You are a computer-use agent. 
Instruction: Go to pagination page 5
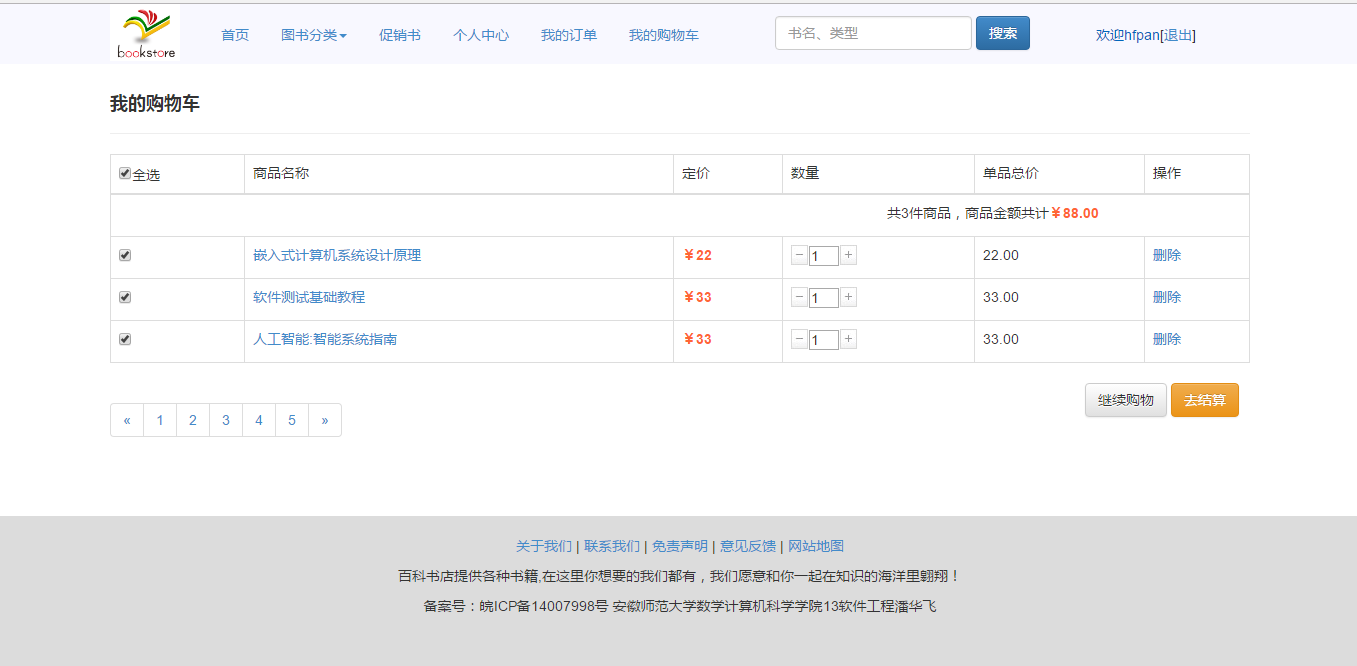(x=292, y=420)
